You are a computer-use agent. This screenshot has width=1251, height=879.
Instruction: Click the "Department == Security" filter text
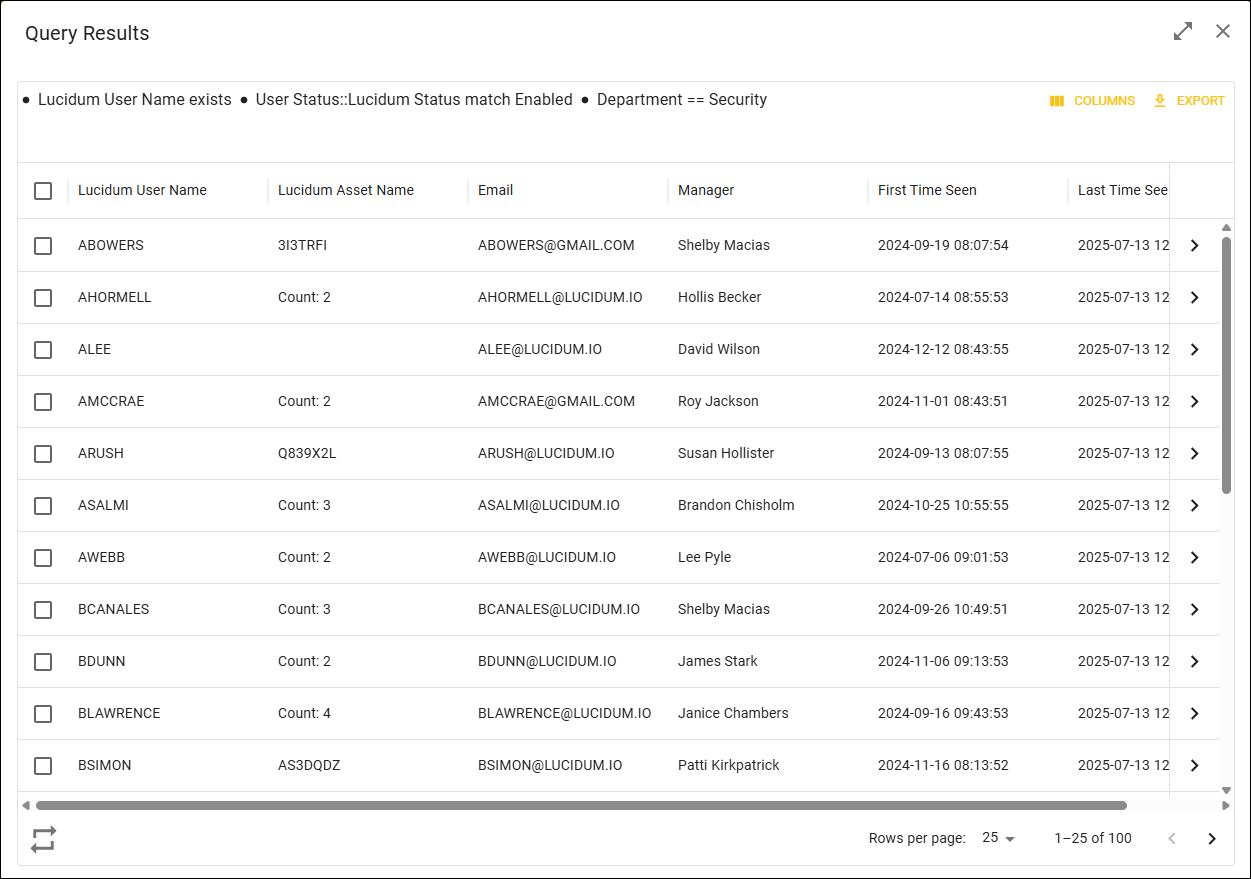682,100
